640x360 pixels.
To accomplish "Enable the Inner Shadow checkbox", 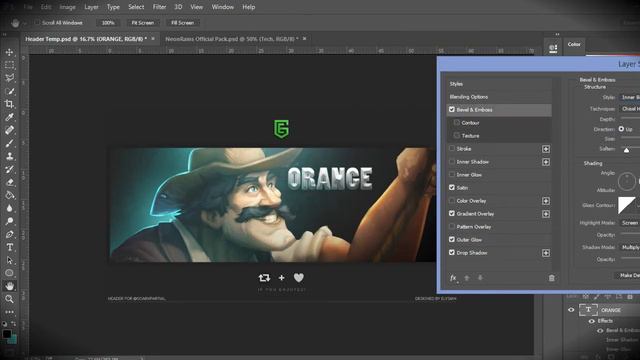I will click(452, 162).
